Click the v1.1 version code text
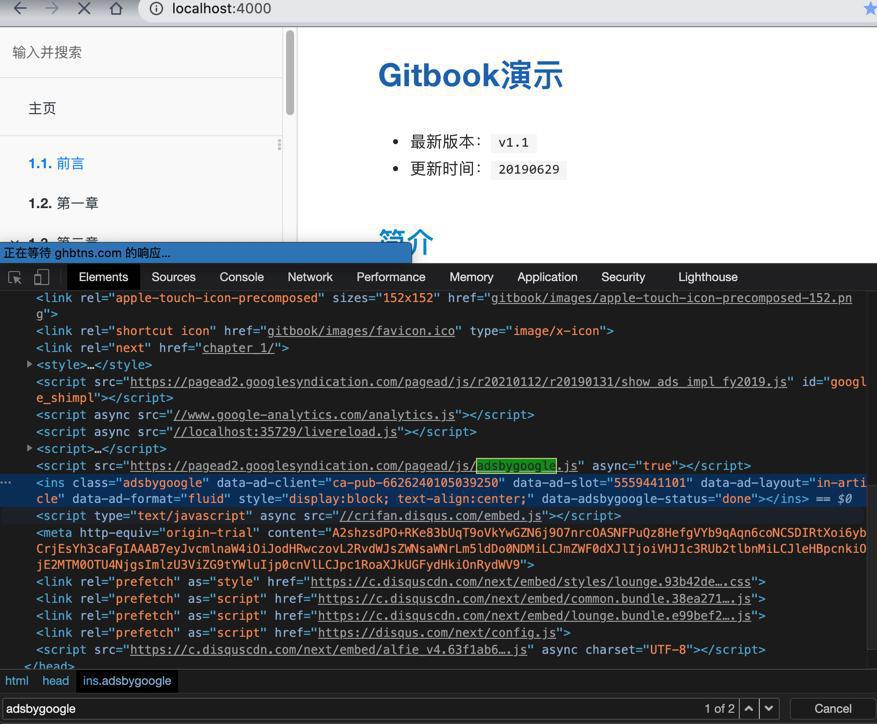This screenshot has height=724, width=877. (x=513, y=143)
